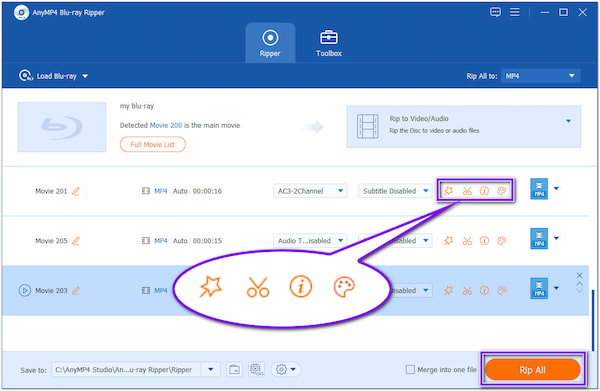Click the Full Movie List button
The image size is (600, 391).
pyautogui.click(x=153, y=145)
